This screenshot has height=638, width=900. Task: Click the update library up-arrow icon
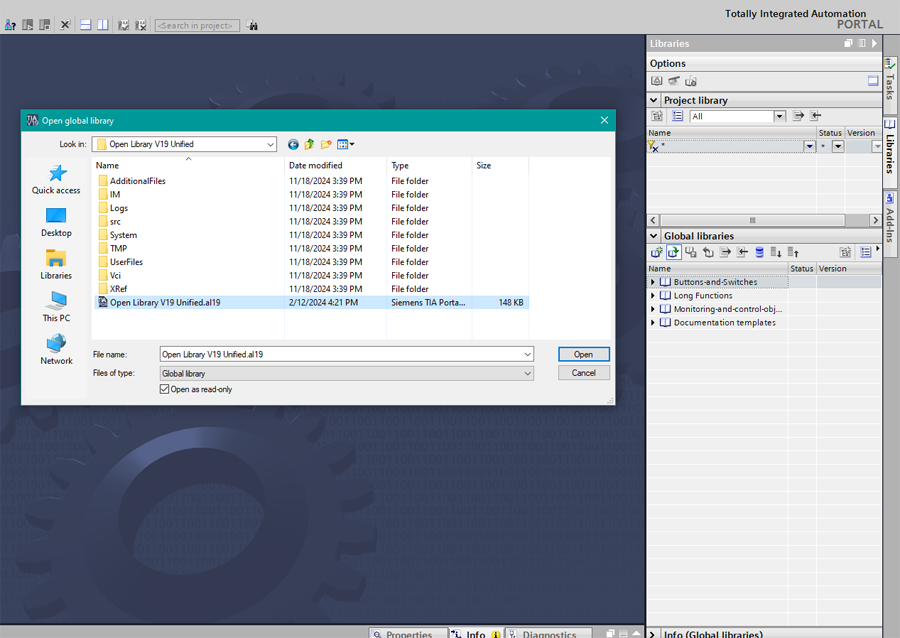coord(793,252)
